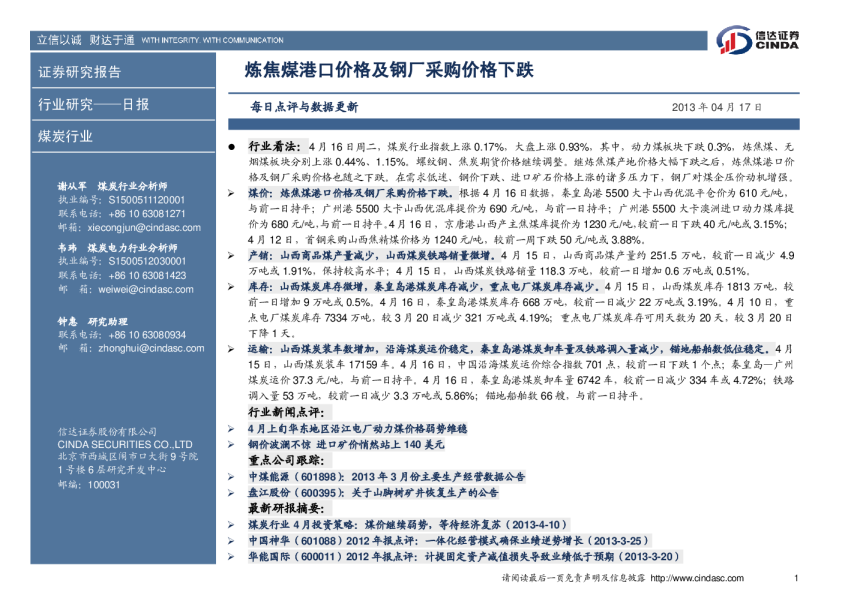Click the CINDA red logo emblem
The width and height of the screenshot is (842, 595).
737,41
